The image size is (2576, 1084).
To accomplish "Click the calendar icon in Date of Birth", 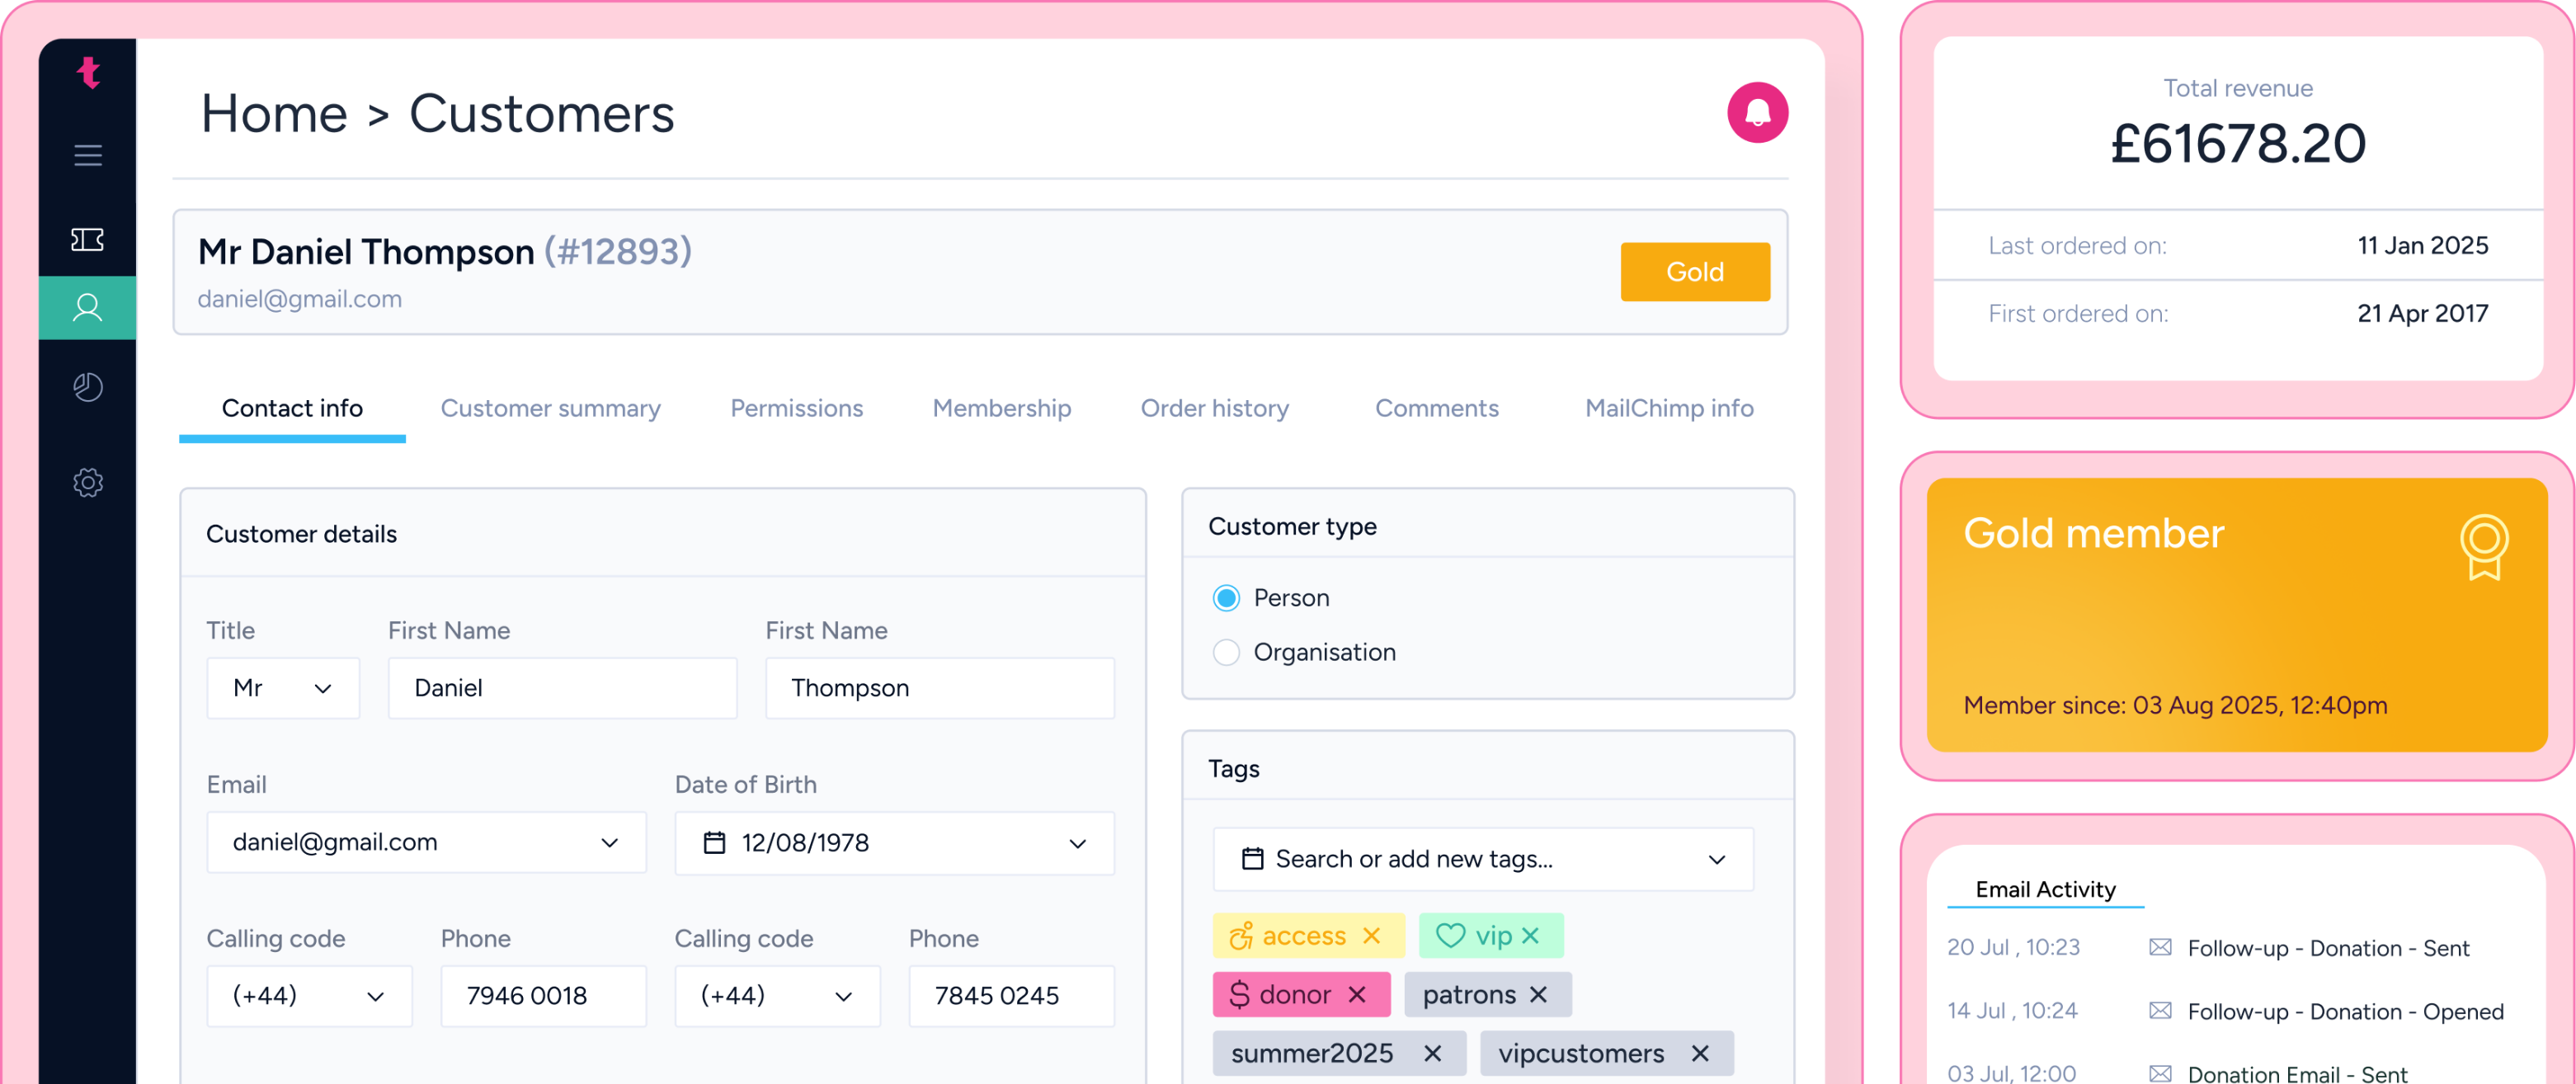I will coord(714,843).
